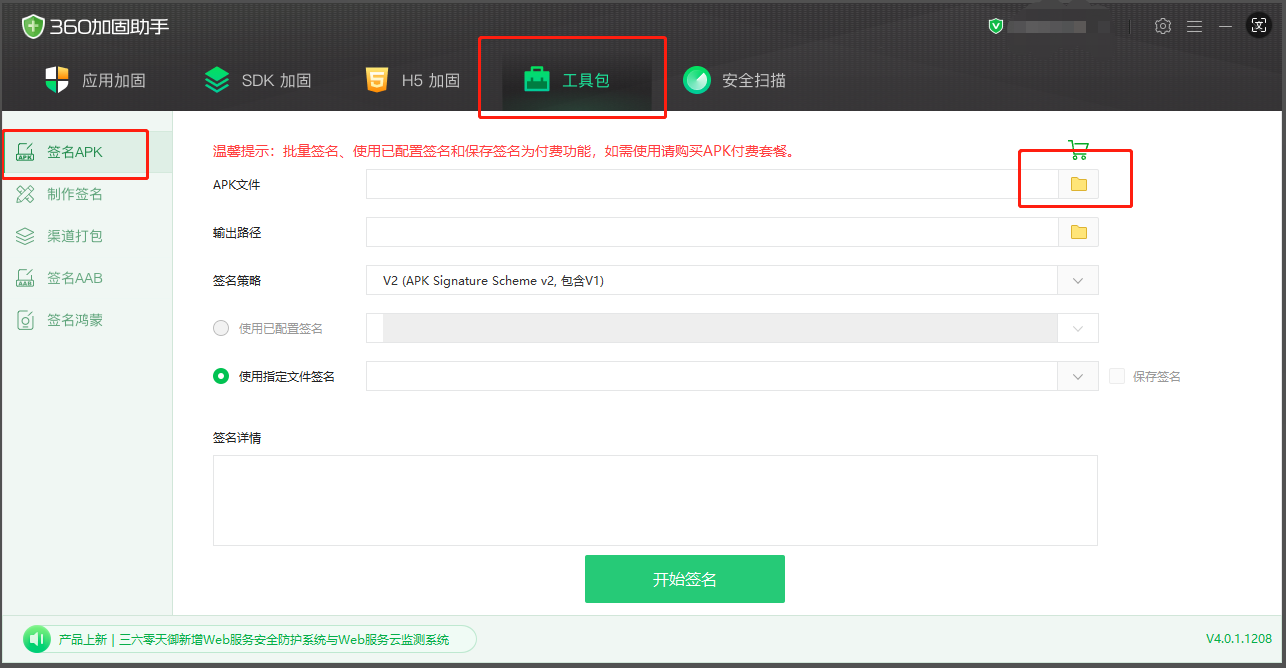Image resolution: width=1286 pixels, height=668 pixels.
Task: Open the 产品上新 news link
Action: [x=254, y=639]
